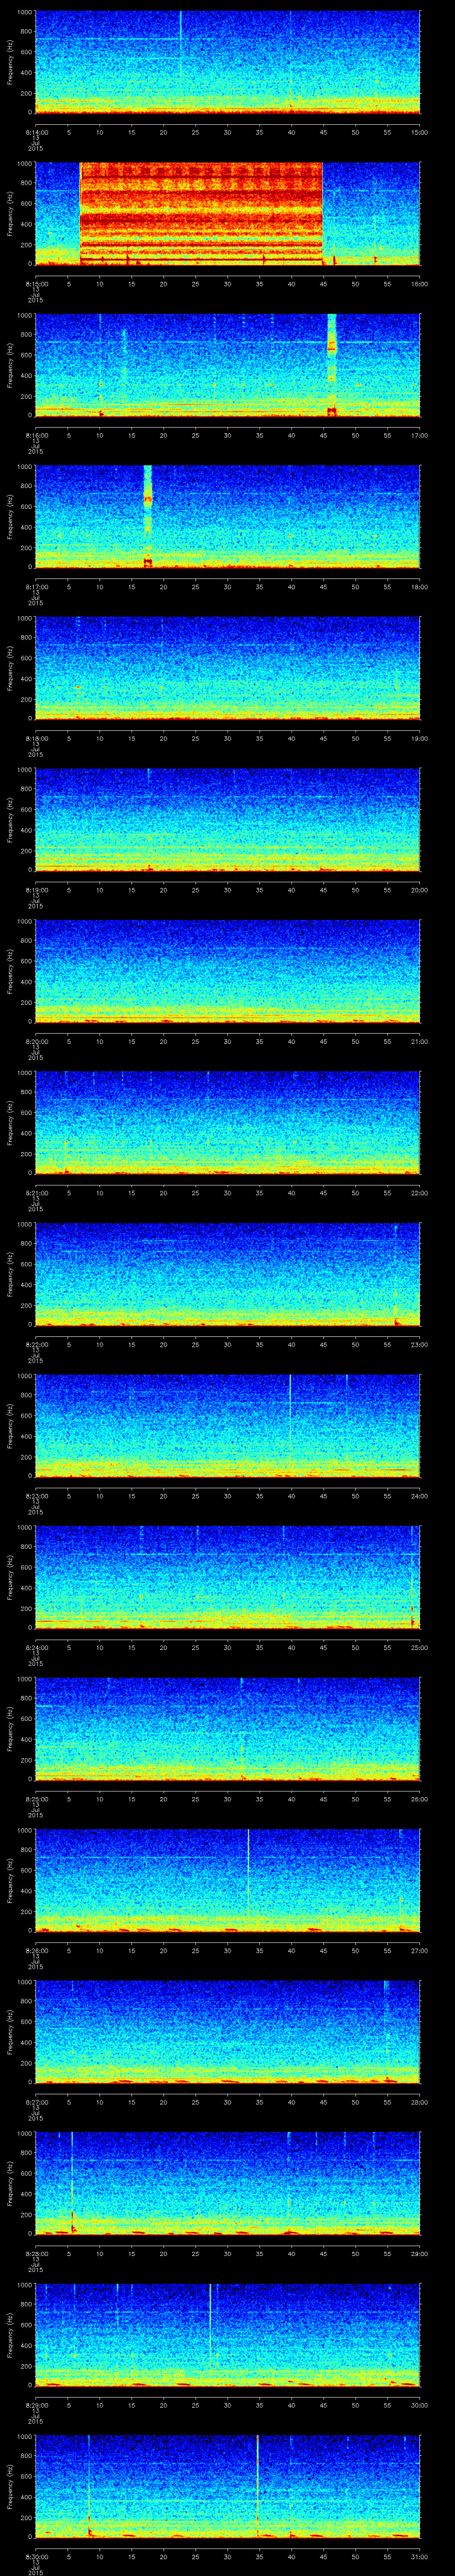Click the 22:00 end time label
This screenshot has height=2576, width=455.
(420, 1193)
